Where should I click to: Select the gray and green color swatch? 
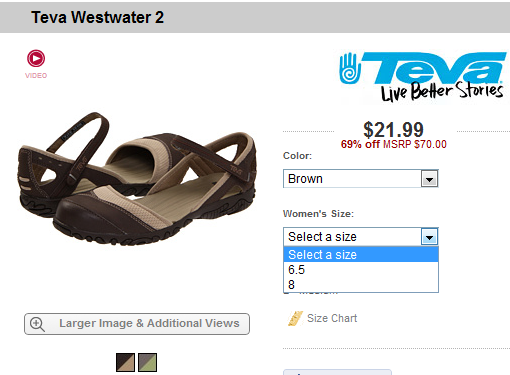147,362
